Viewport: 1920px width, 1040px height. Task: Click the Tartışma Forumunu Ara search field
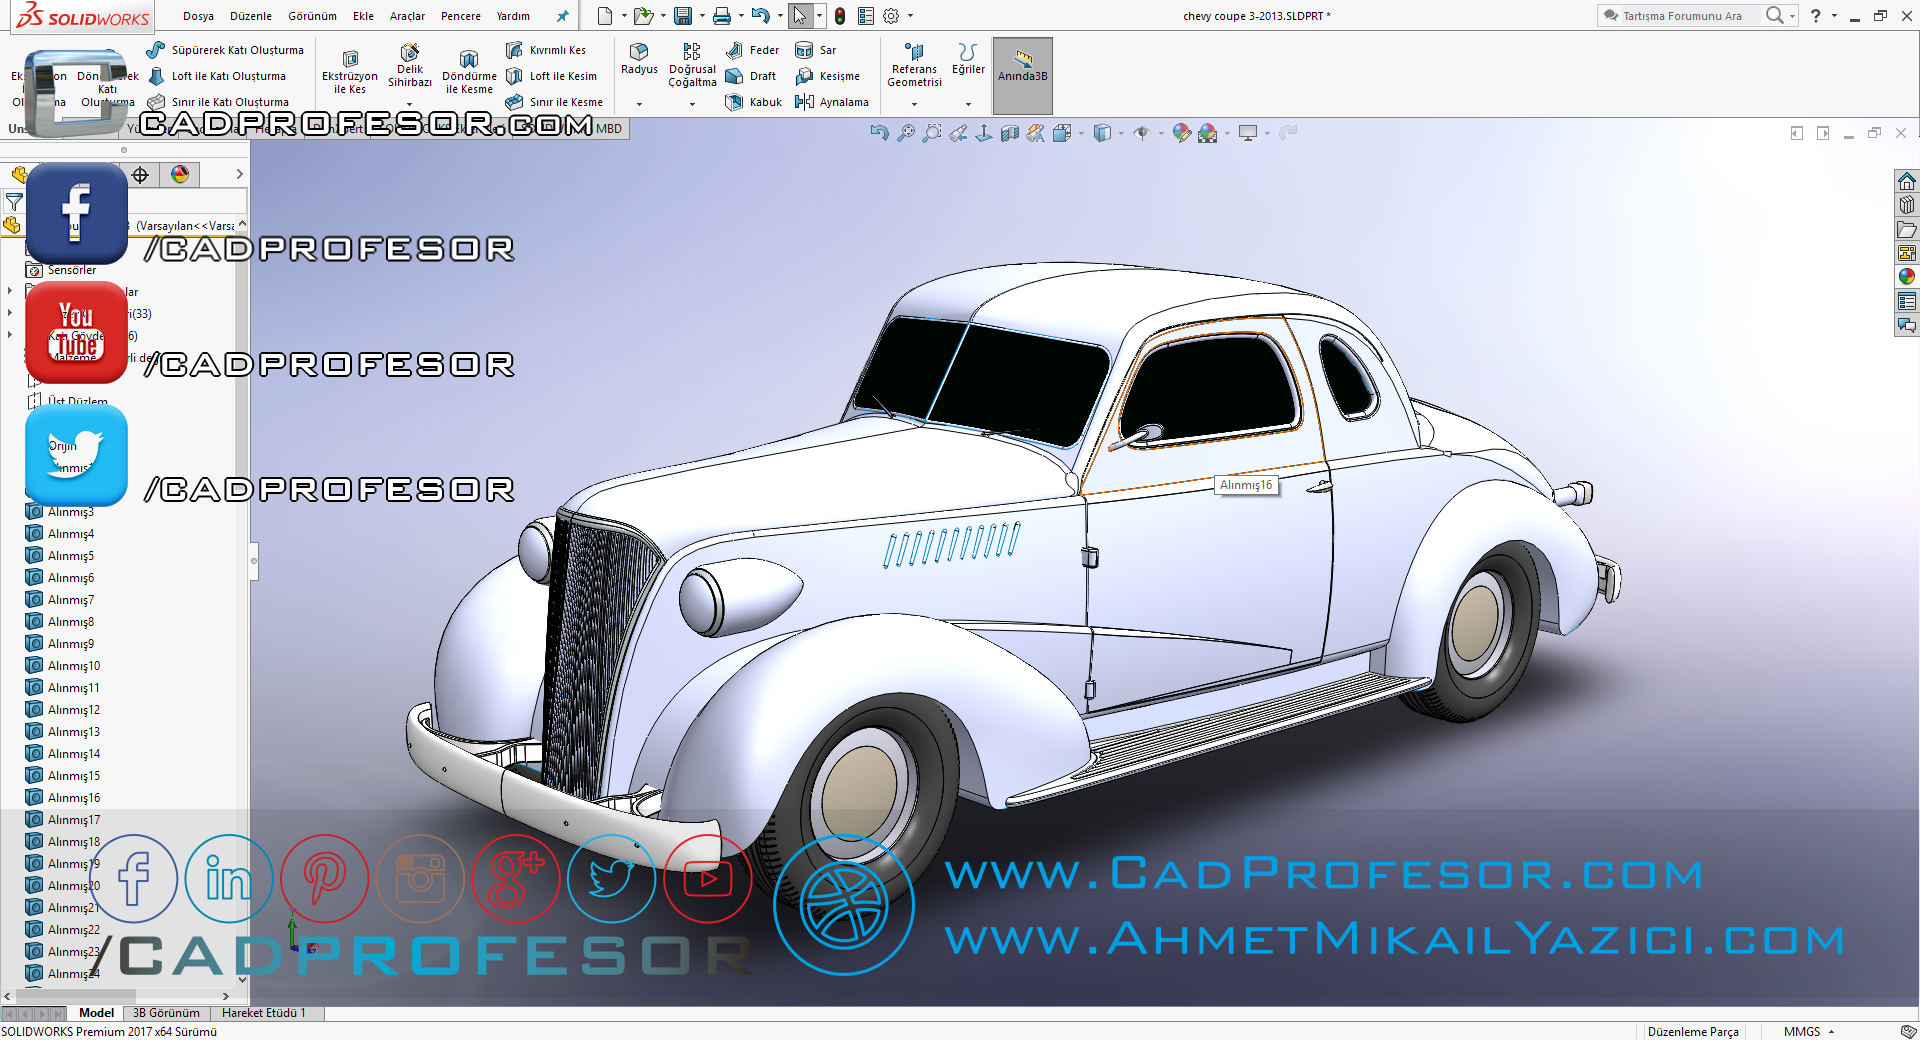1680,16
